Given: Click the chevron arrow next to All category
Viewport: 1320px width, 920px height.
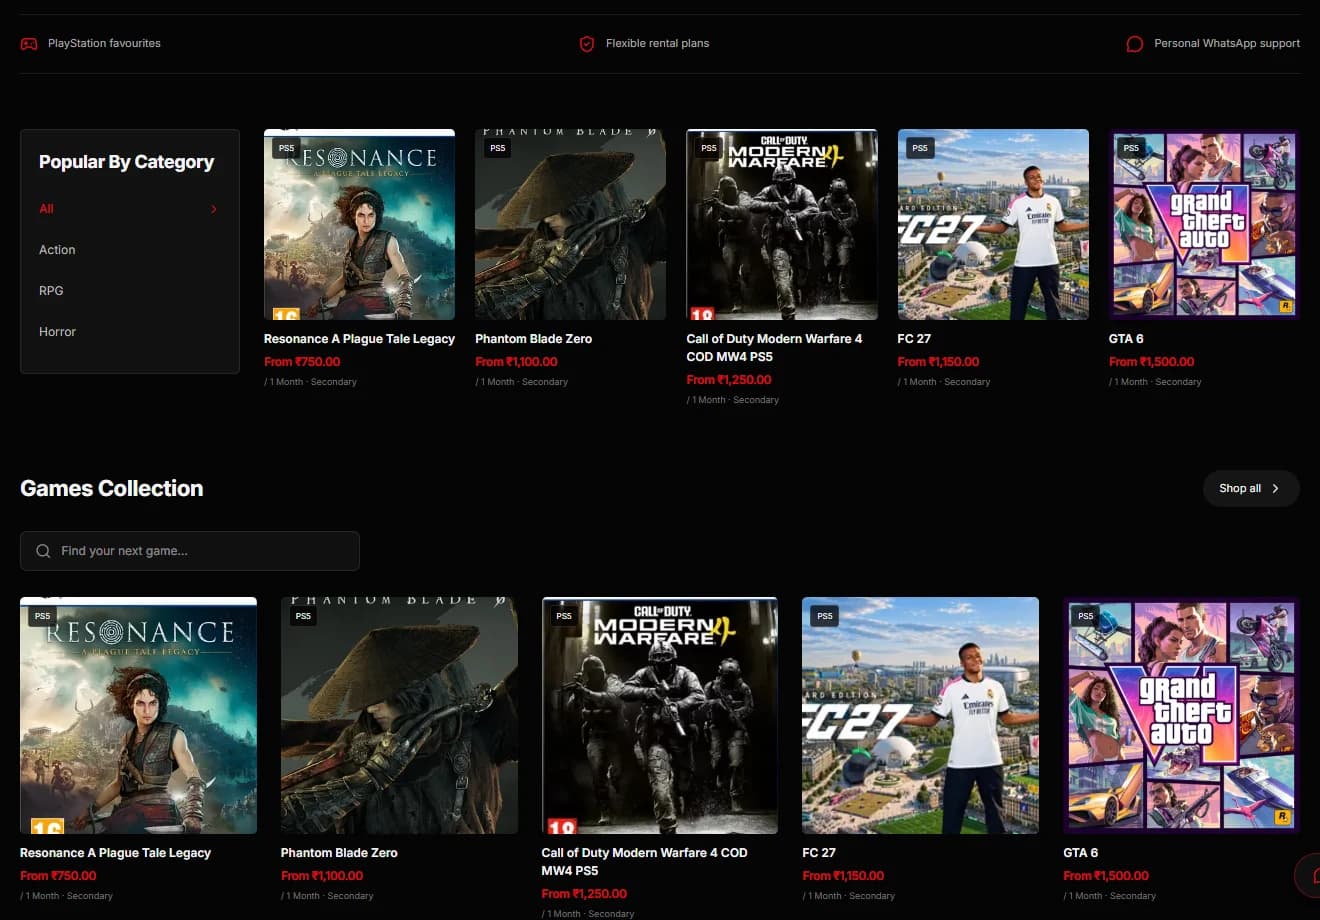Looking at the screenshot, I should [214, 209].
